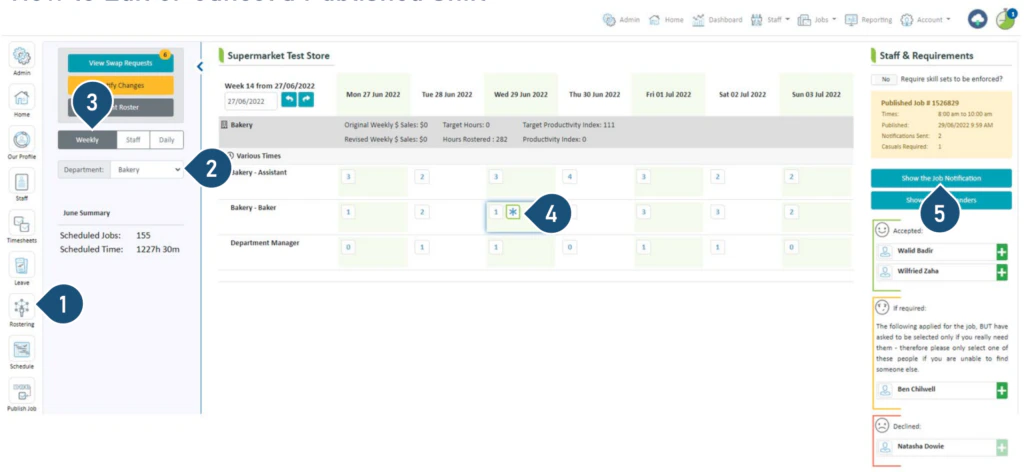Screen dimensions: 1024x472
Task: Click Various Times clock icon
Action: pos(231,156)
